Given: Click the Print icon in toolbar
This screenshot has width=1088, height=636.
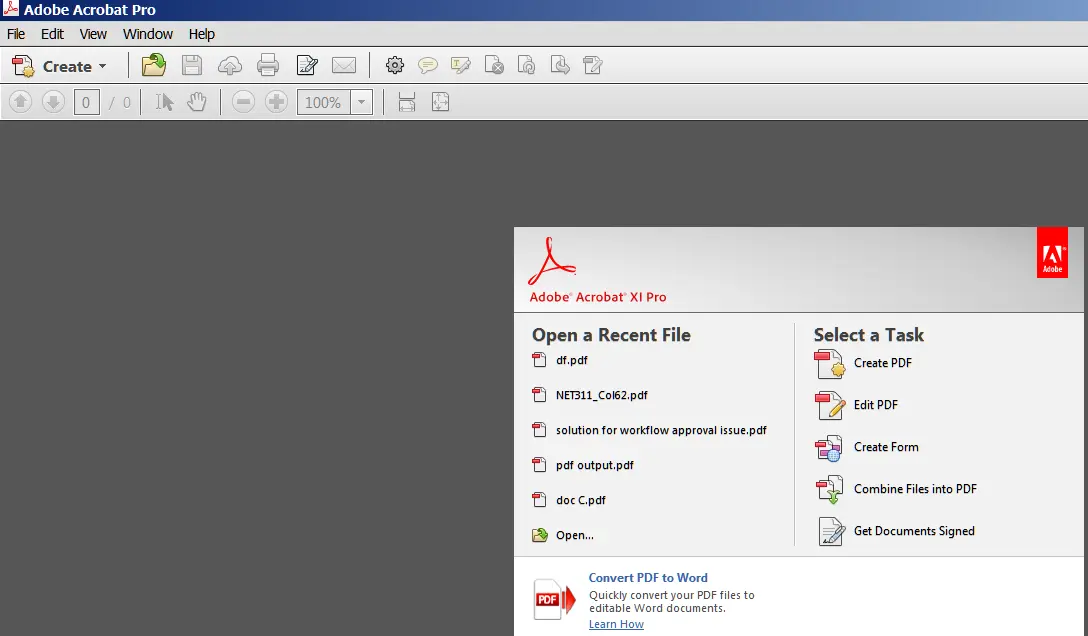Looking at the screenshot, I should click(x=268, y=66).
